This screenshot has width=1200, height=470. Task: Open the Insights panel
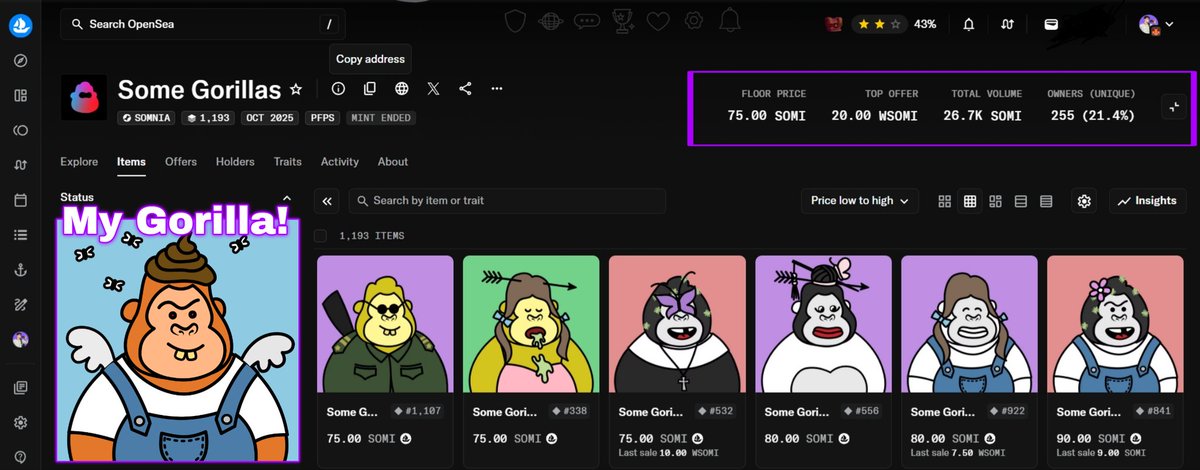(x=1147, y=201)
